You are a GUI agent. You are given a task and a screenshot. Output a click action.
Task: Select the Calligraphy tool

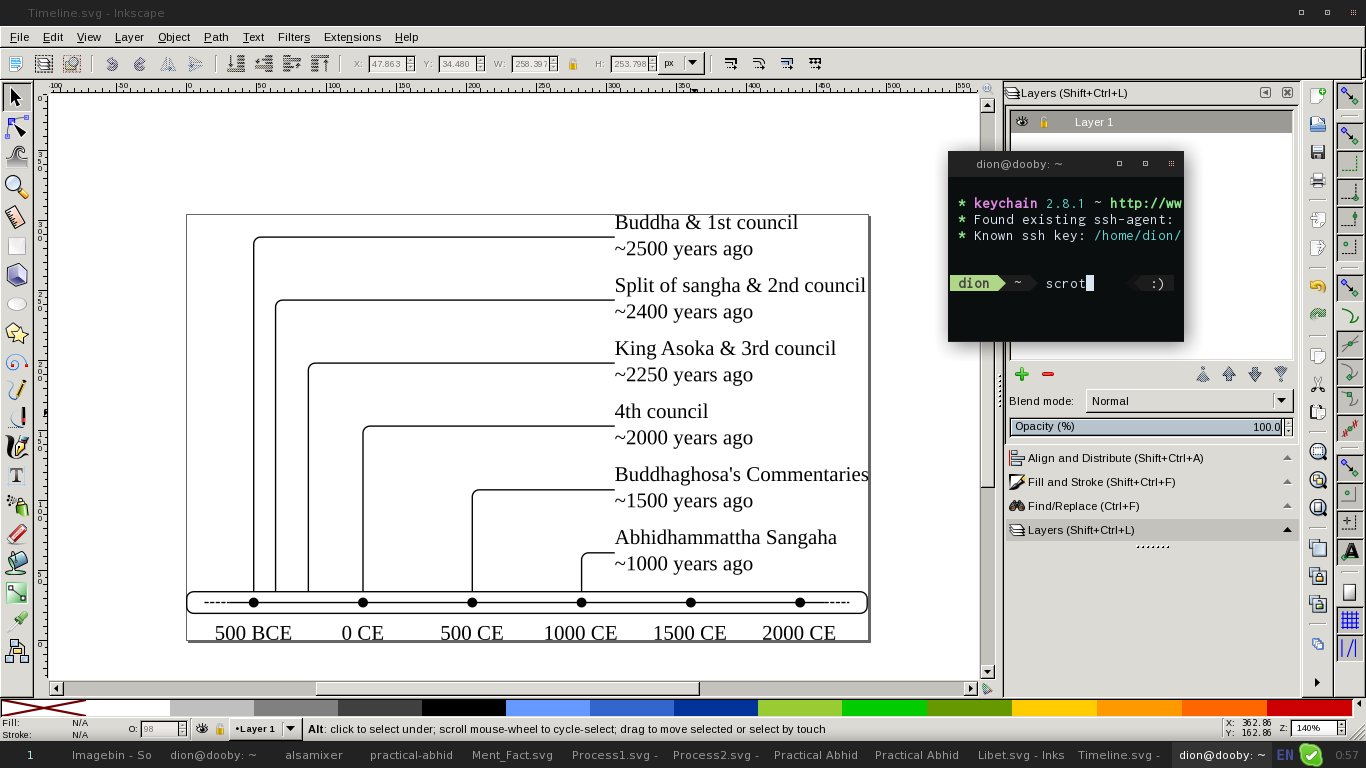pyautogui.click(x=16, y=447)
